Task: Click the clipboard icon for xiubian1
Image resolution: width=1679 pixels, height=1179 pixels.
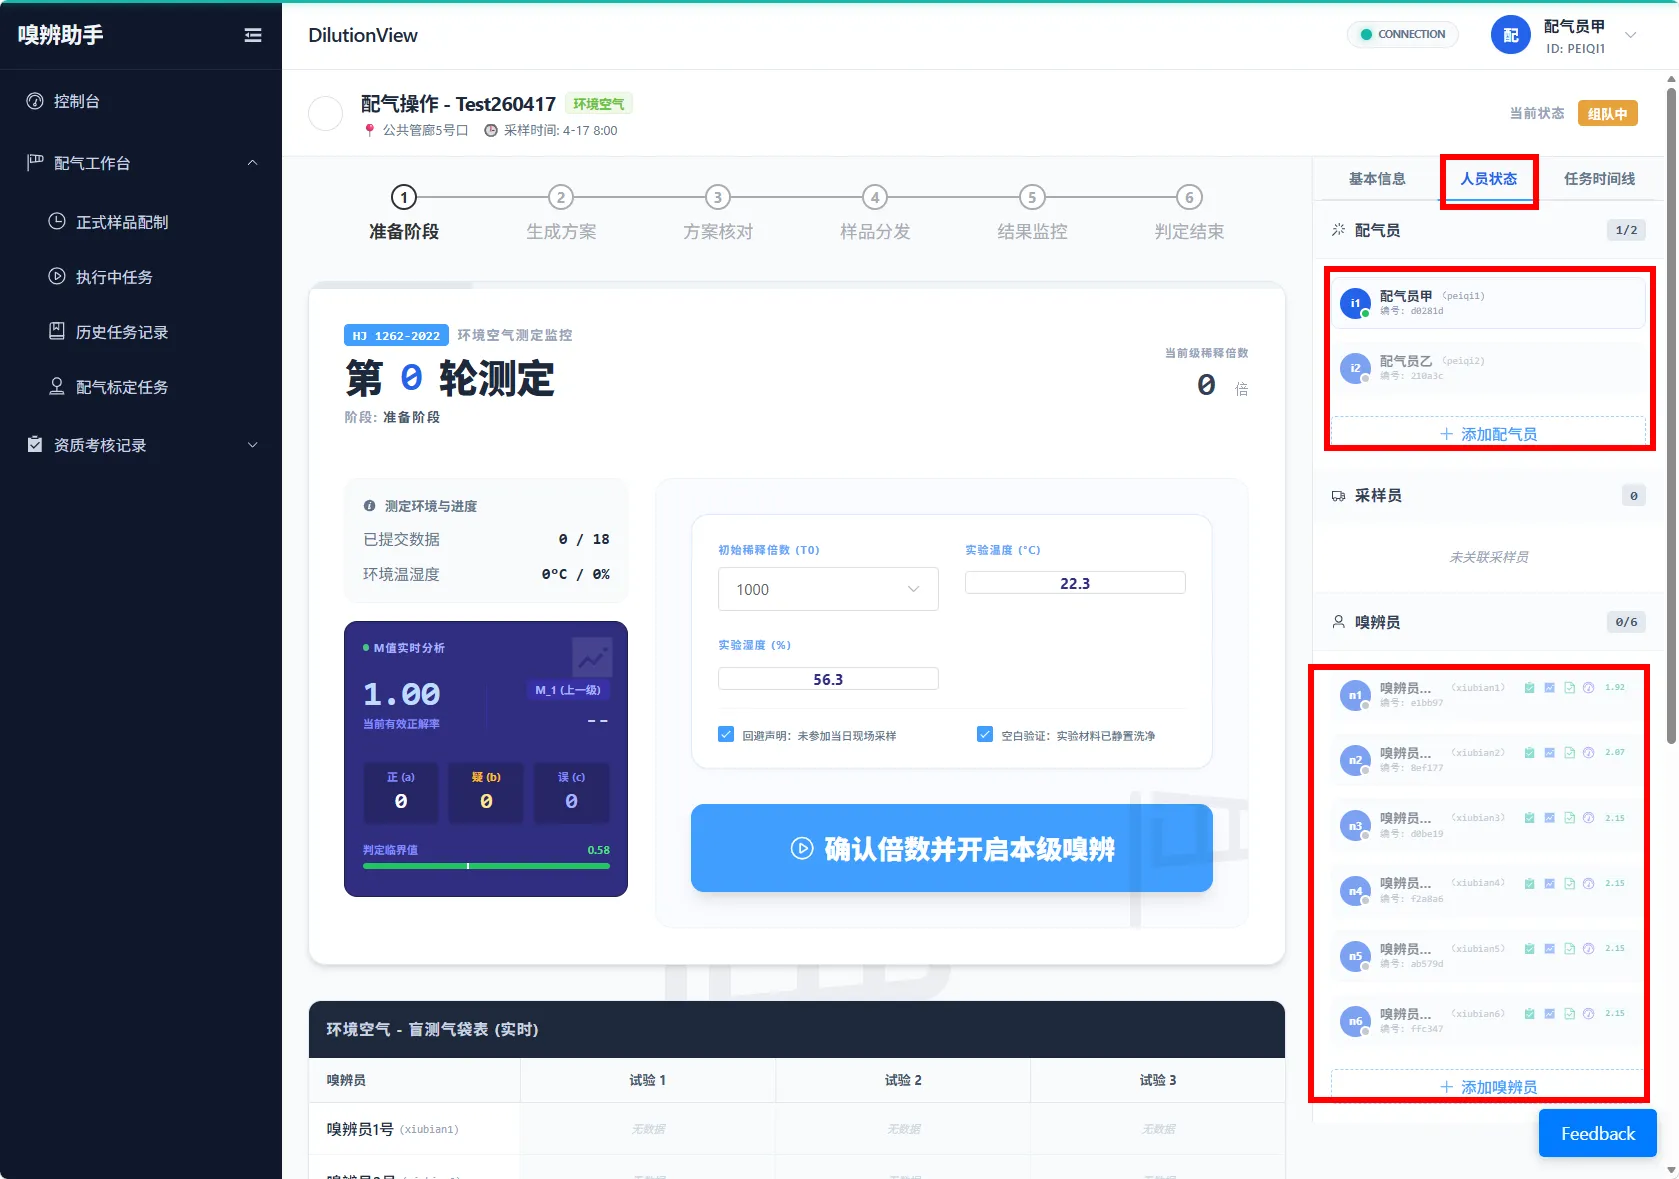Action: click(x=1529, y=688)
